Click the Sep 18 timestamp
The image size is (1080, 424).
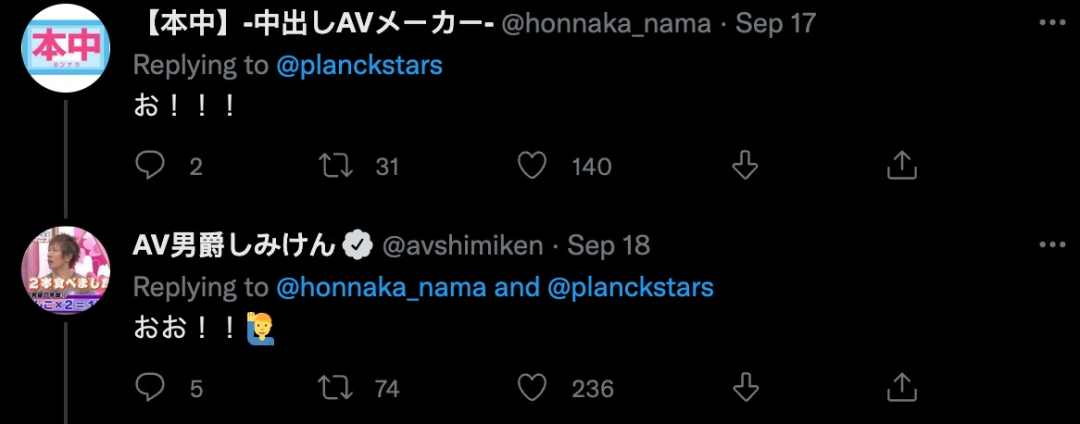(x=609, y=245)
